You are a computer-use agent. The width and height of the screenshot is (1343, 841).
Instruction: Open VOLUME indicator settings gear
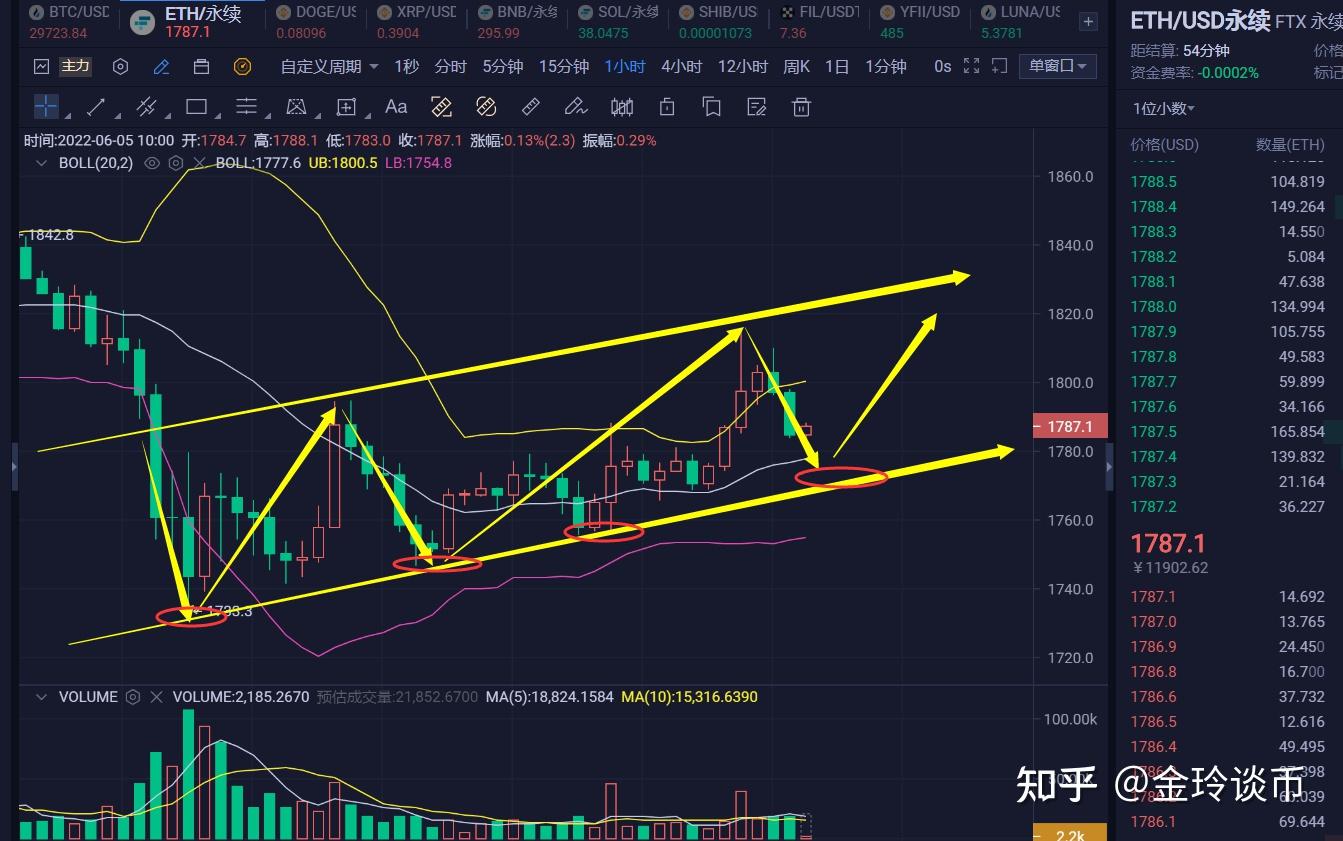click(x=133, y=696)
